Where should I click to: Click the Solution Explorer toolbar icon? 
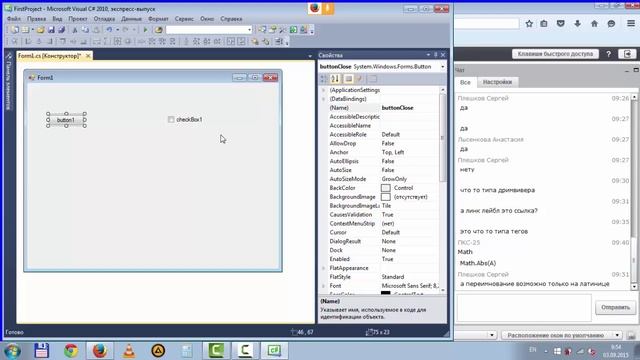coord(262,30)
